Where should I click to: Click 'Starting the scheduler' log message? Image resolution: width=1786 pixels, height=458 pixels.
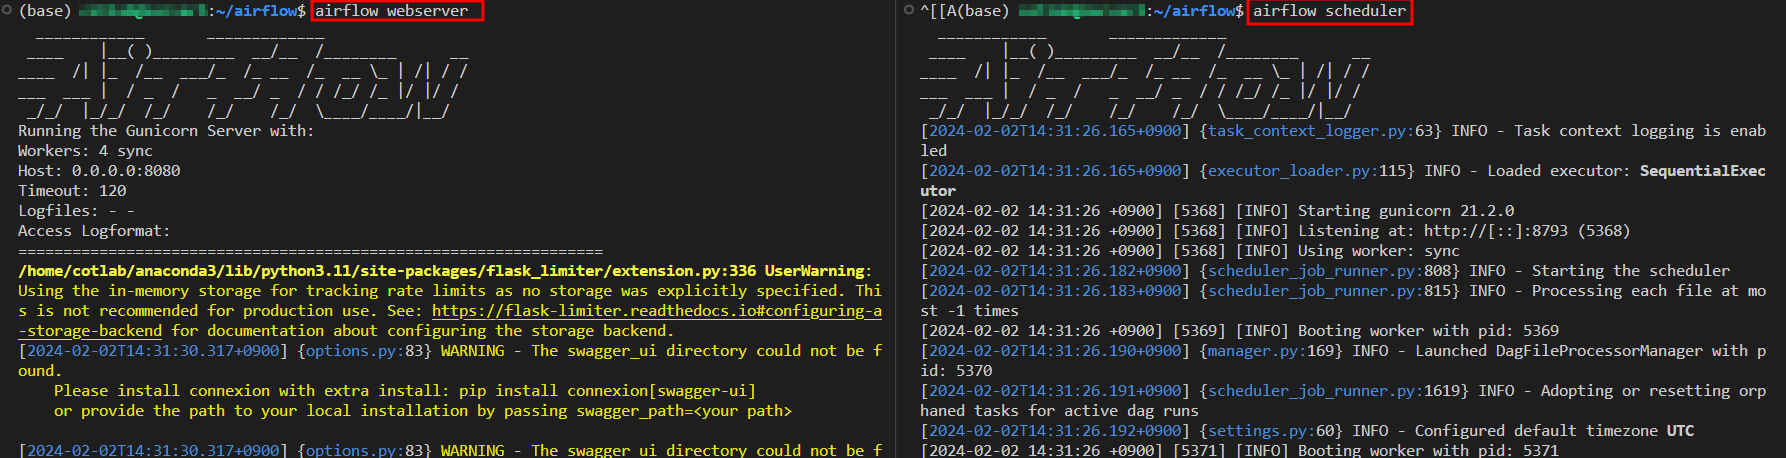point(1631,271)
